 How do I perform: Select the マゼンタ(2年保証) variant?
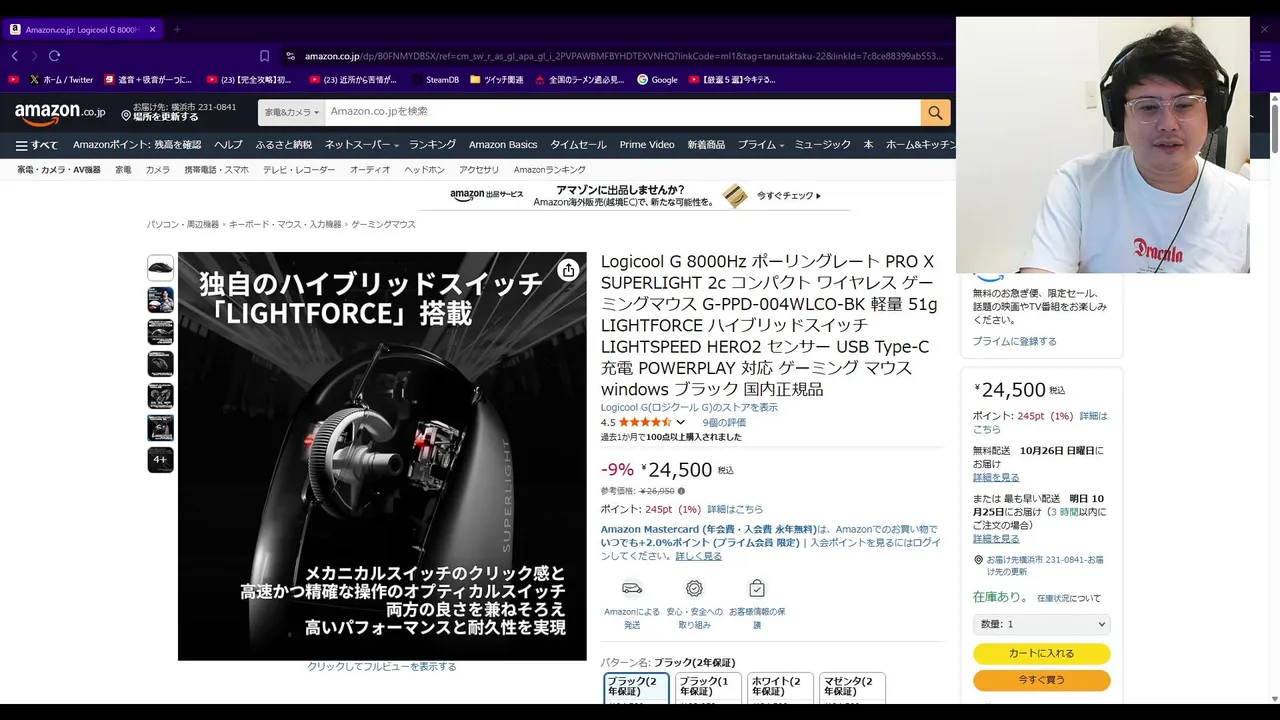(852, 688)
